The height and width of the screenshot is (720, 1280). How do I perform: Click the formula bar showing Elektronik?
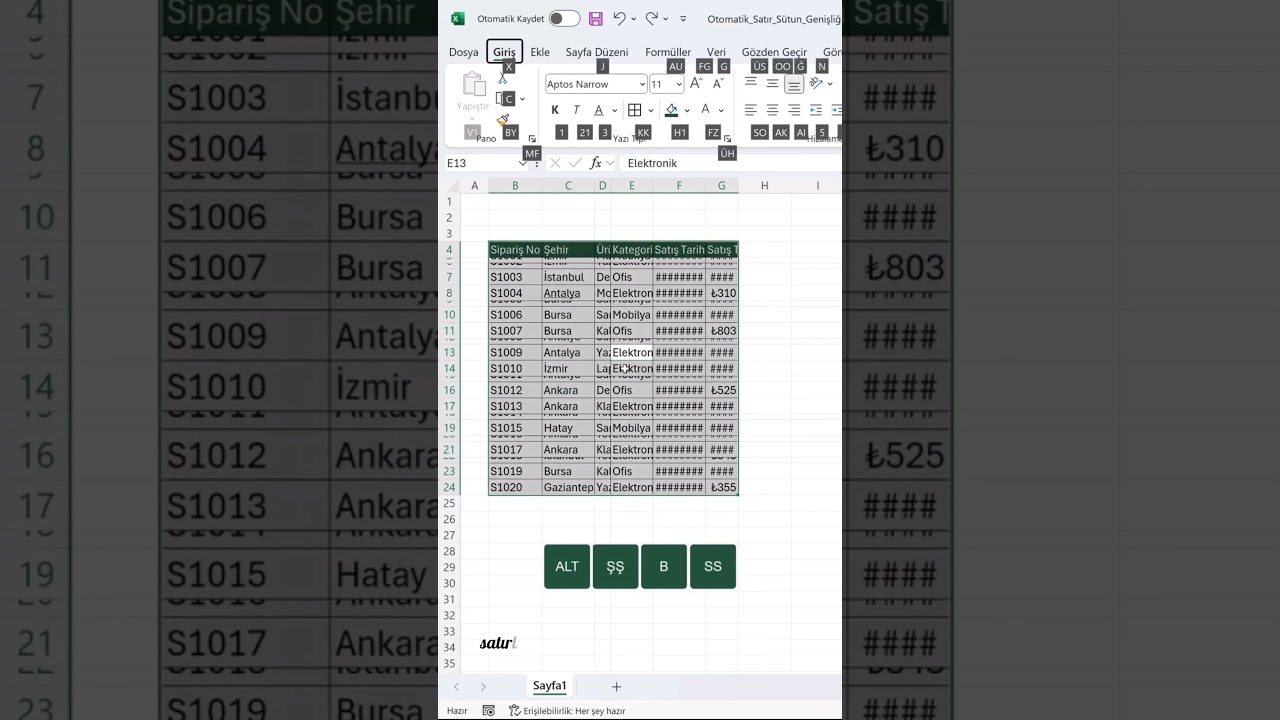tap(730, 163)
